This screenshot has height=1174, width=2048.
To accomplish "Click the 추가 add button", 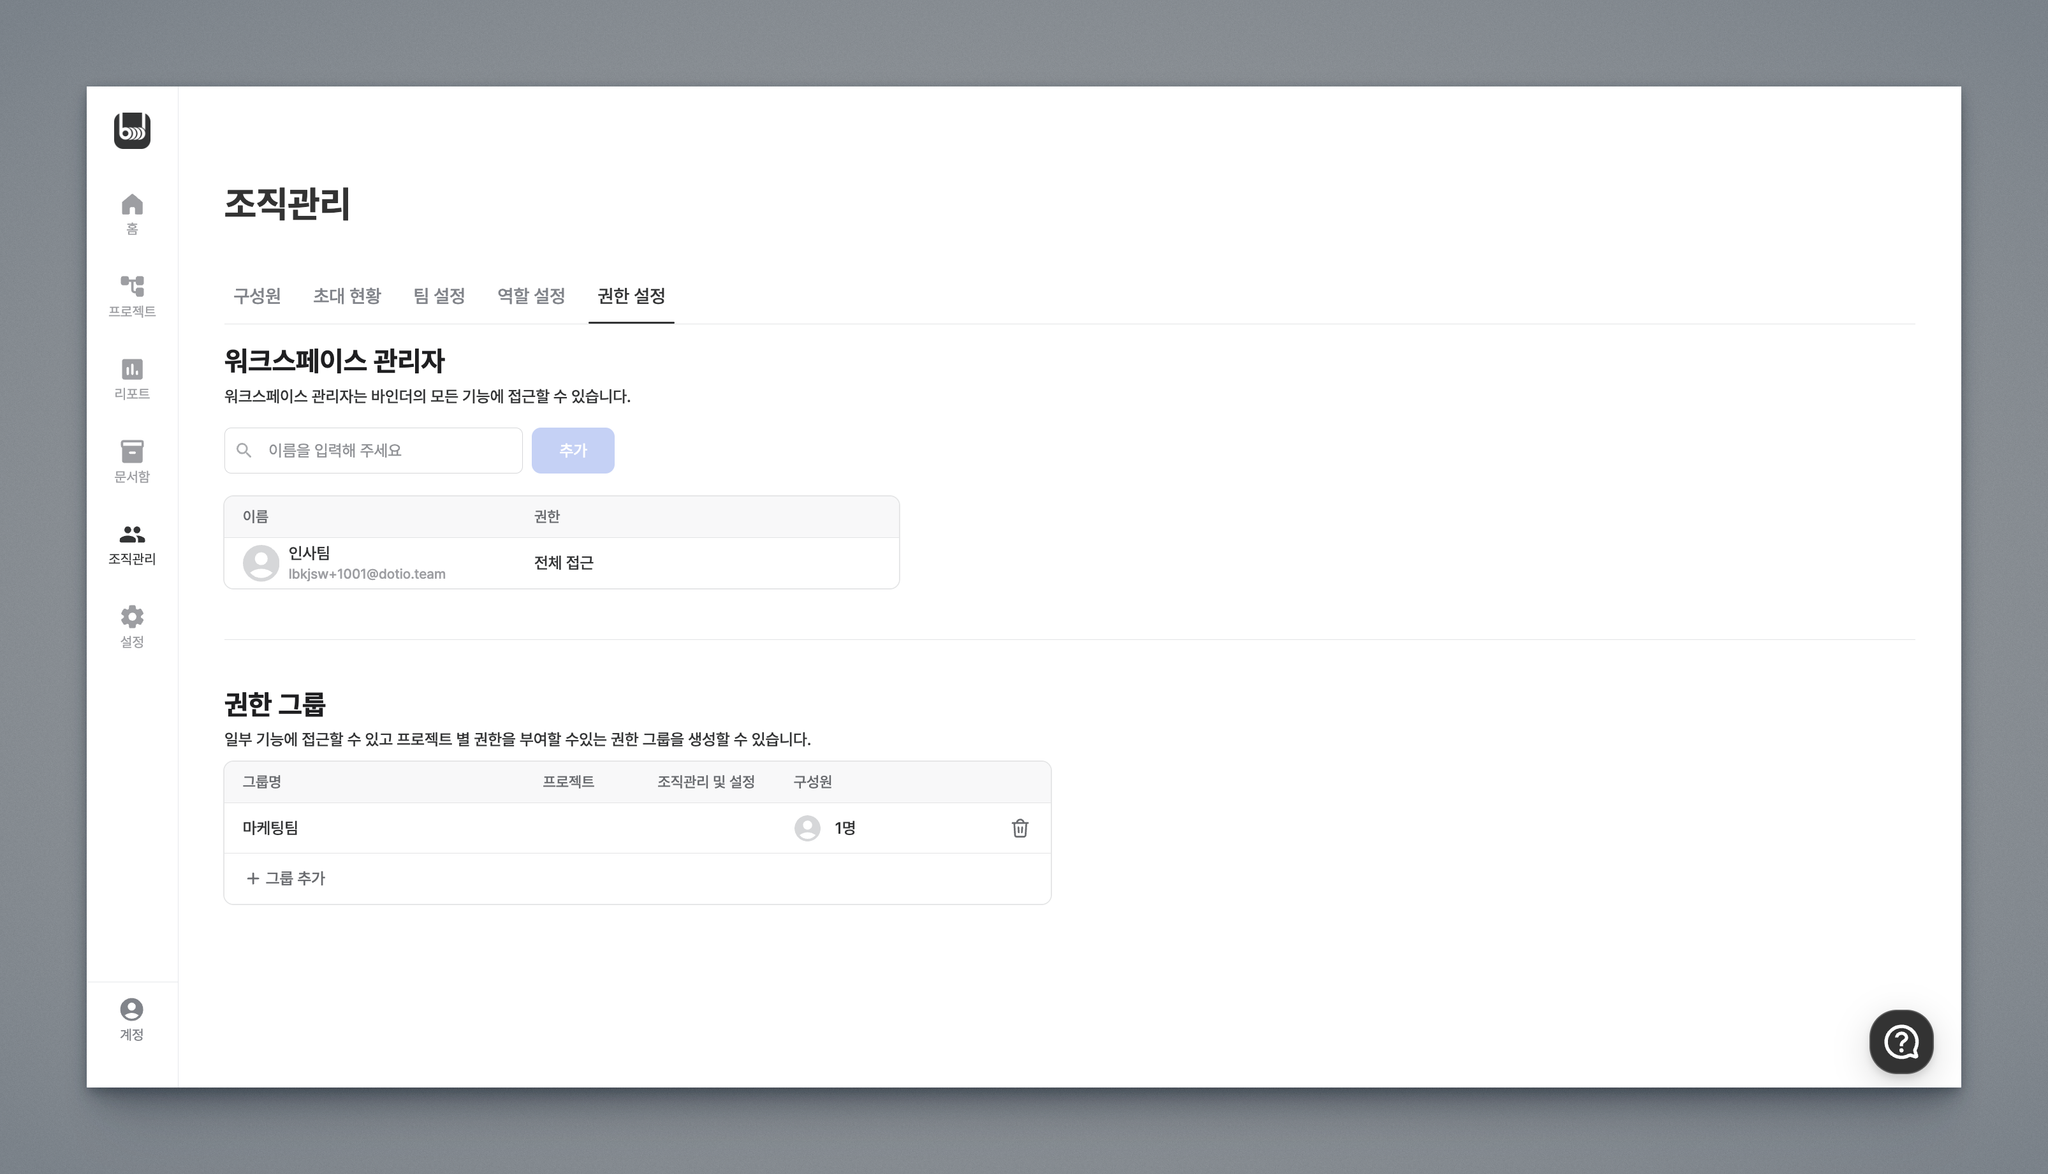I will click(573, 451).
